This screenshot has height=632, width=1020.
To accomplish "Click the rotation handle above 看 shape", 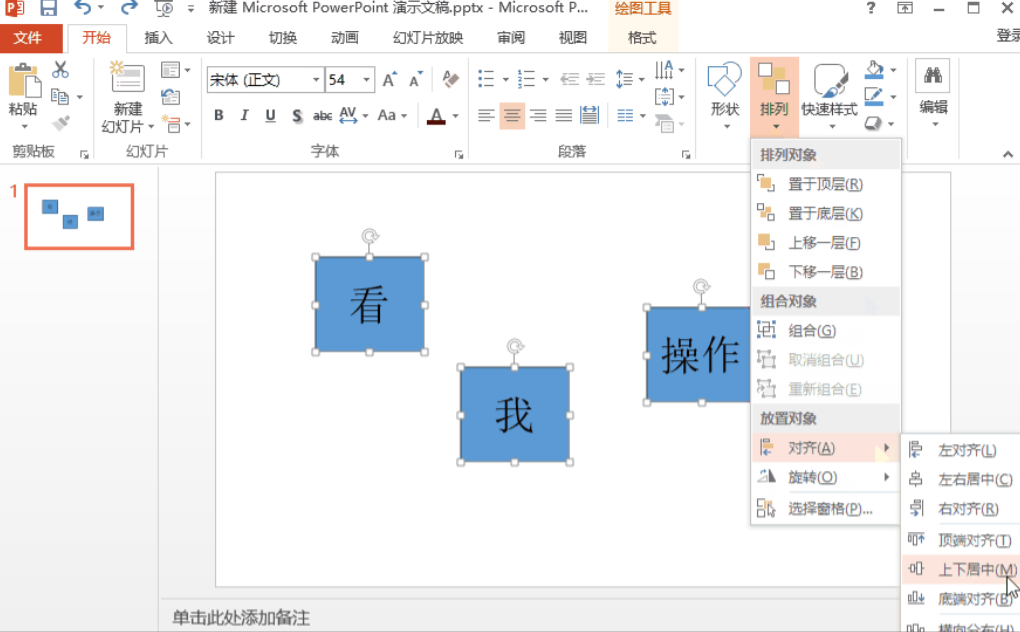I will (370, 236).
